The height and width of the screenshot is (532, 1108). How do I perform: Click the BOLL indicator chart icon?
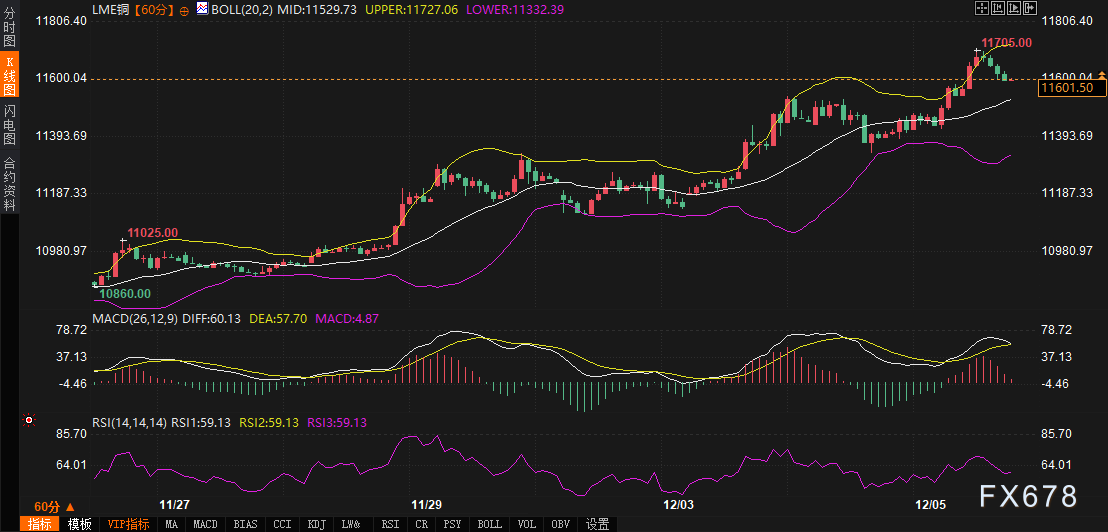point(201,9)
